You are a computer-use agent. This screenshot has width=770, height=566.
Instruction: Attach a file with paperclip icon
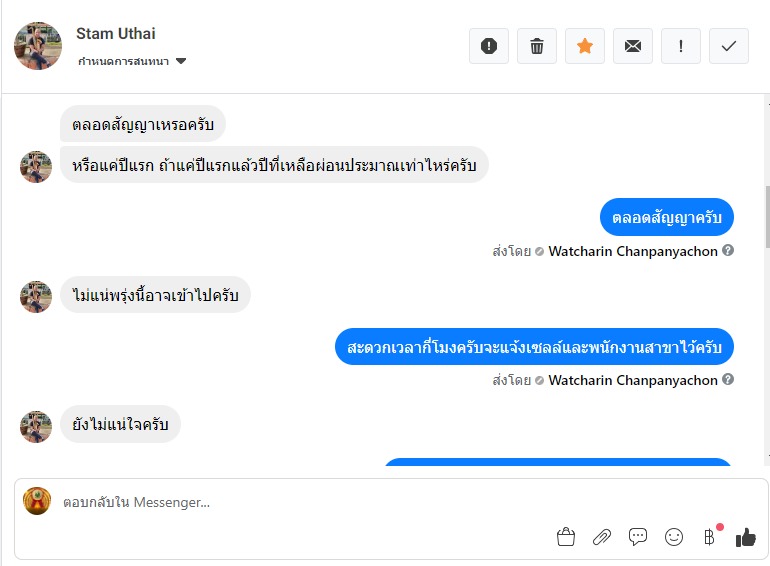pos(602,537)
